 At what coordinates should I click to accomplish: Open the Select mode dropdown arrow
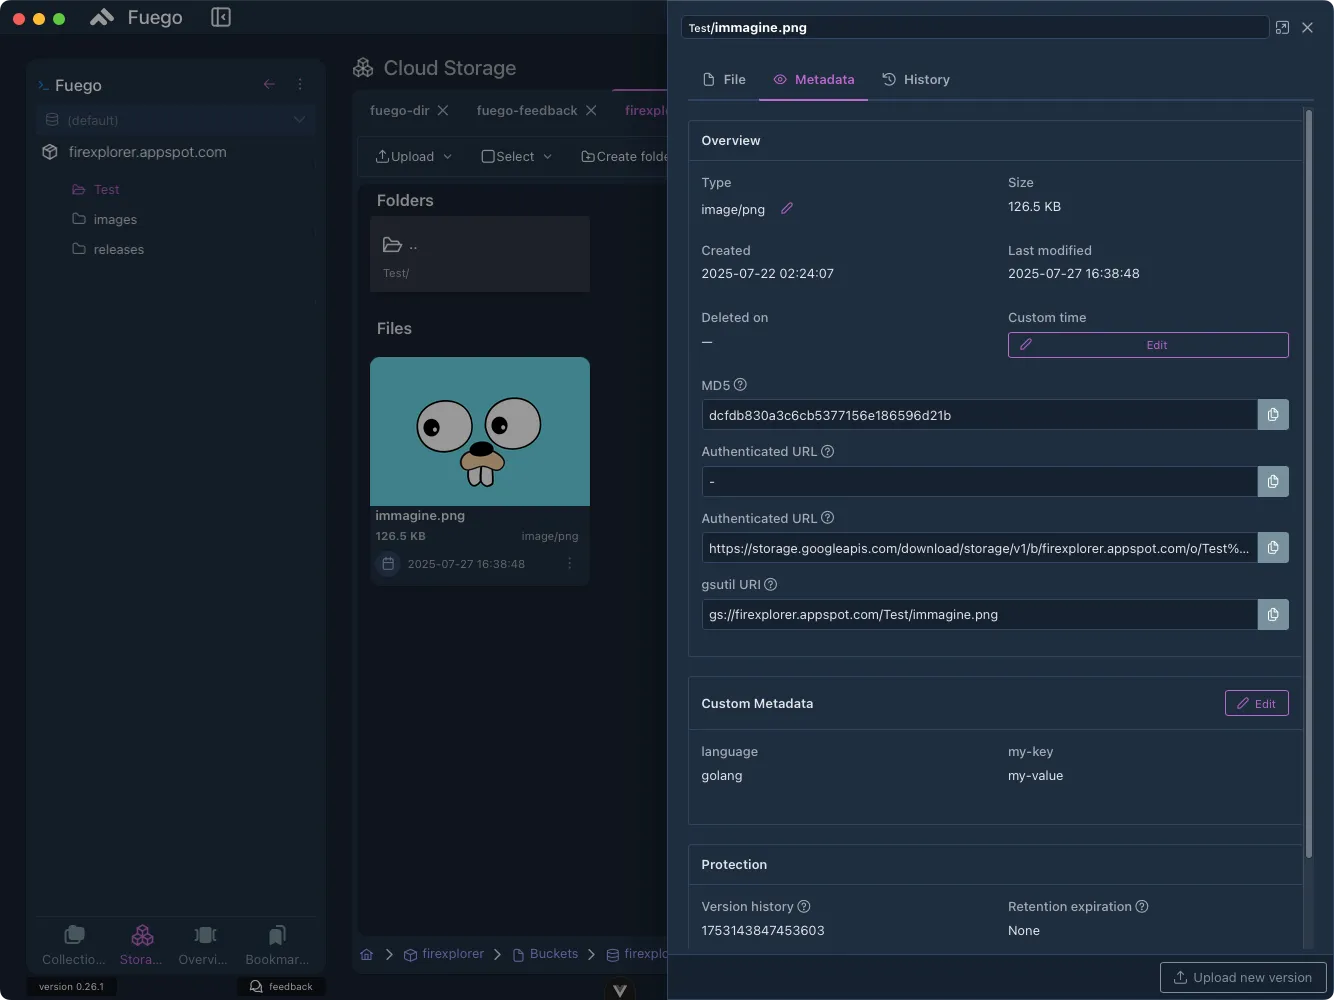point(547,156)
